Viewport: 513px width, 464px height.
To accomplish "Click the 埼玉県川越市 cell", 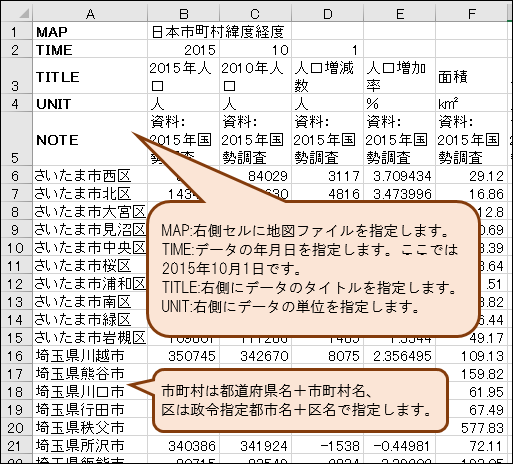I will (90, 355).
